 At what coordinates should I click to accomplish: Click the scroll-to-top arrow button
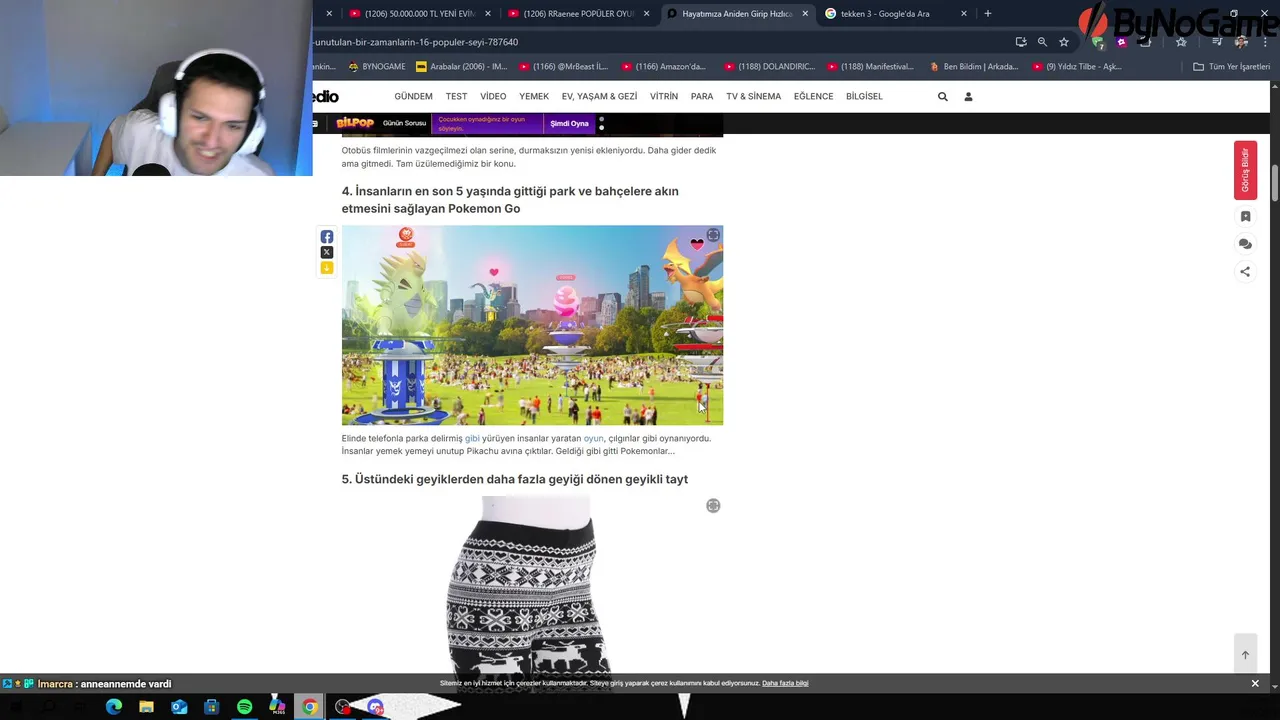[1245, 654]
